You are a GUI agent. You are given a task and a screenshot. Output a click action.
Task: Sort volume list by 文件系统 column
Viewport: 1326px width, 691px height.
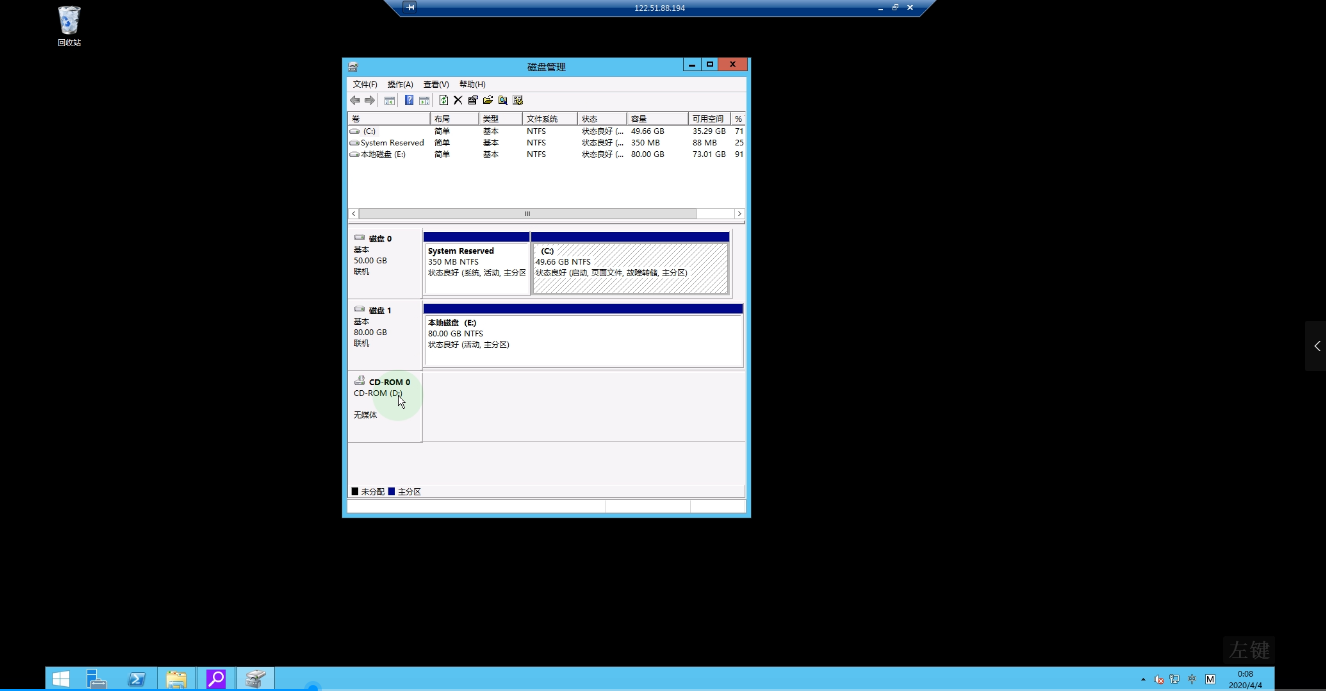pos(548,119)
